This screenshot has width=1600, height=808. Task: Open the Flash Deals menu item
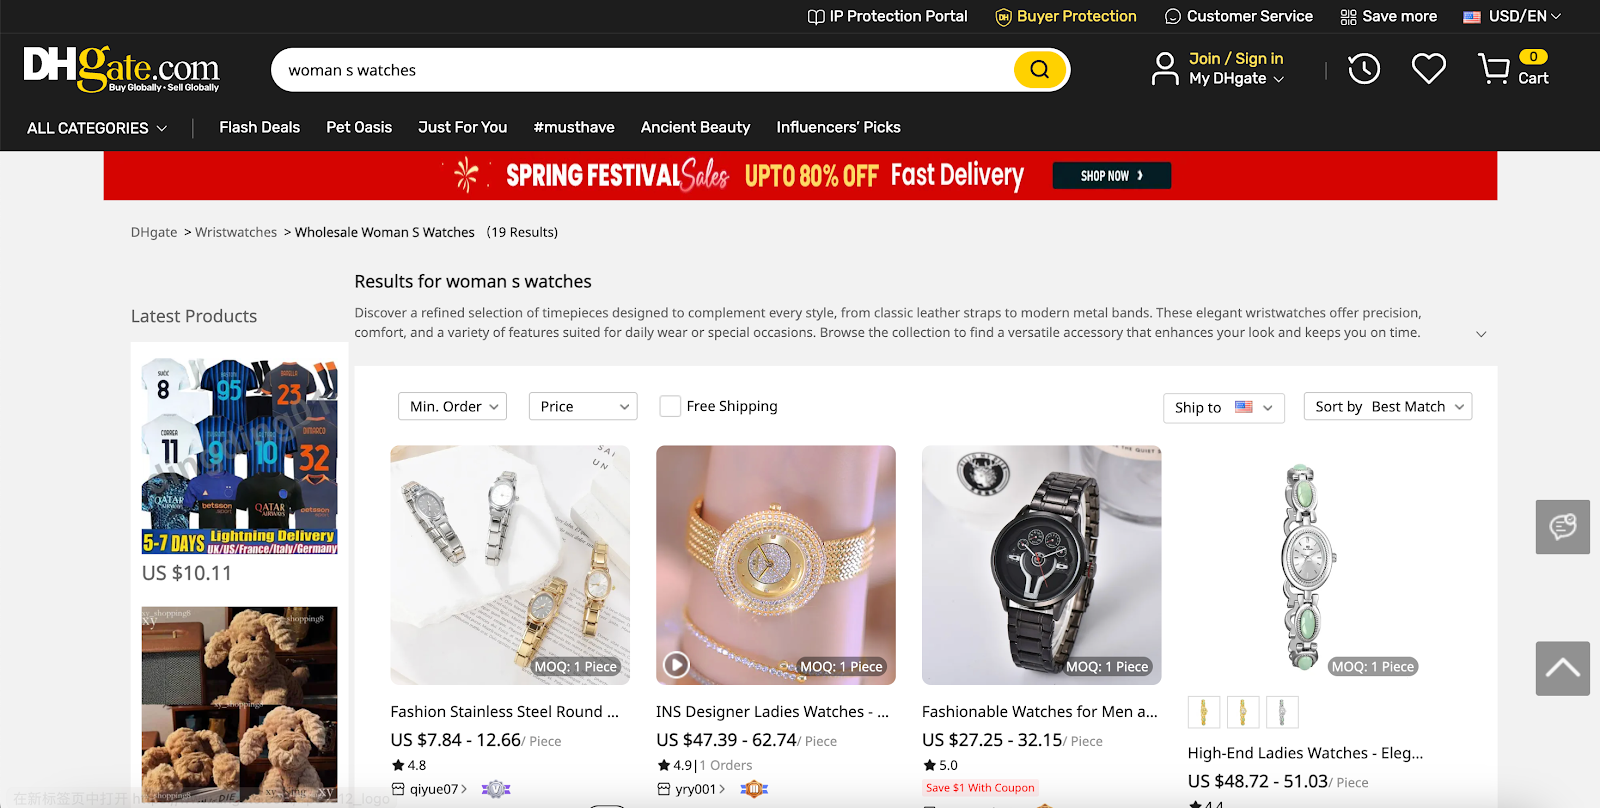tap(259, 127)
